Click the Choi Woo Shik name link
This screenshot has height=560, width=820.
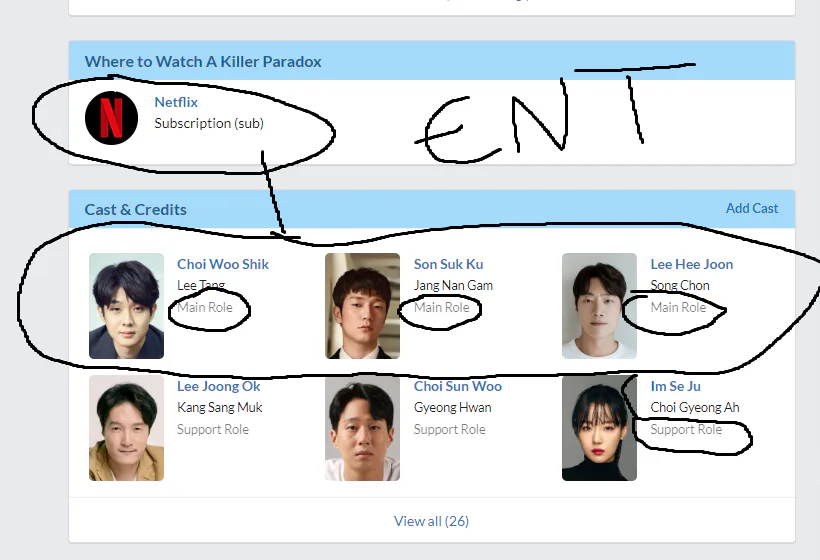(223, 264)
